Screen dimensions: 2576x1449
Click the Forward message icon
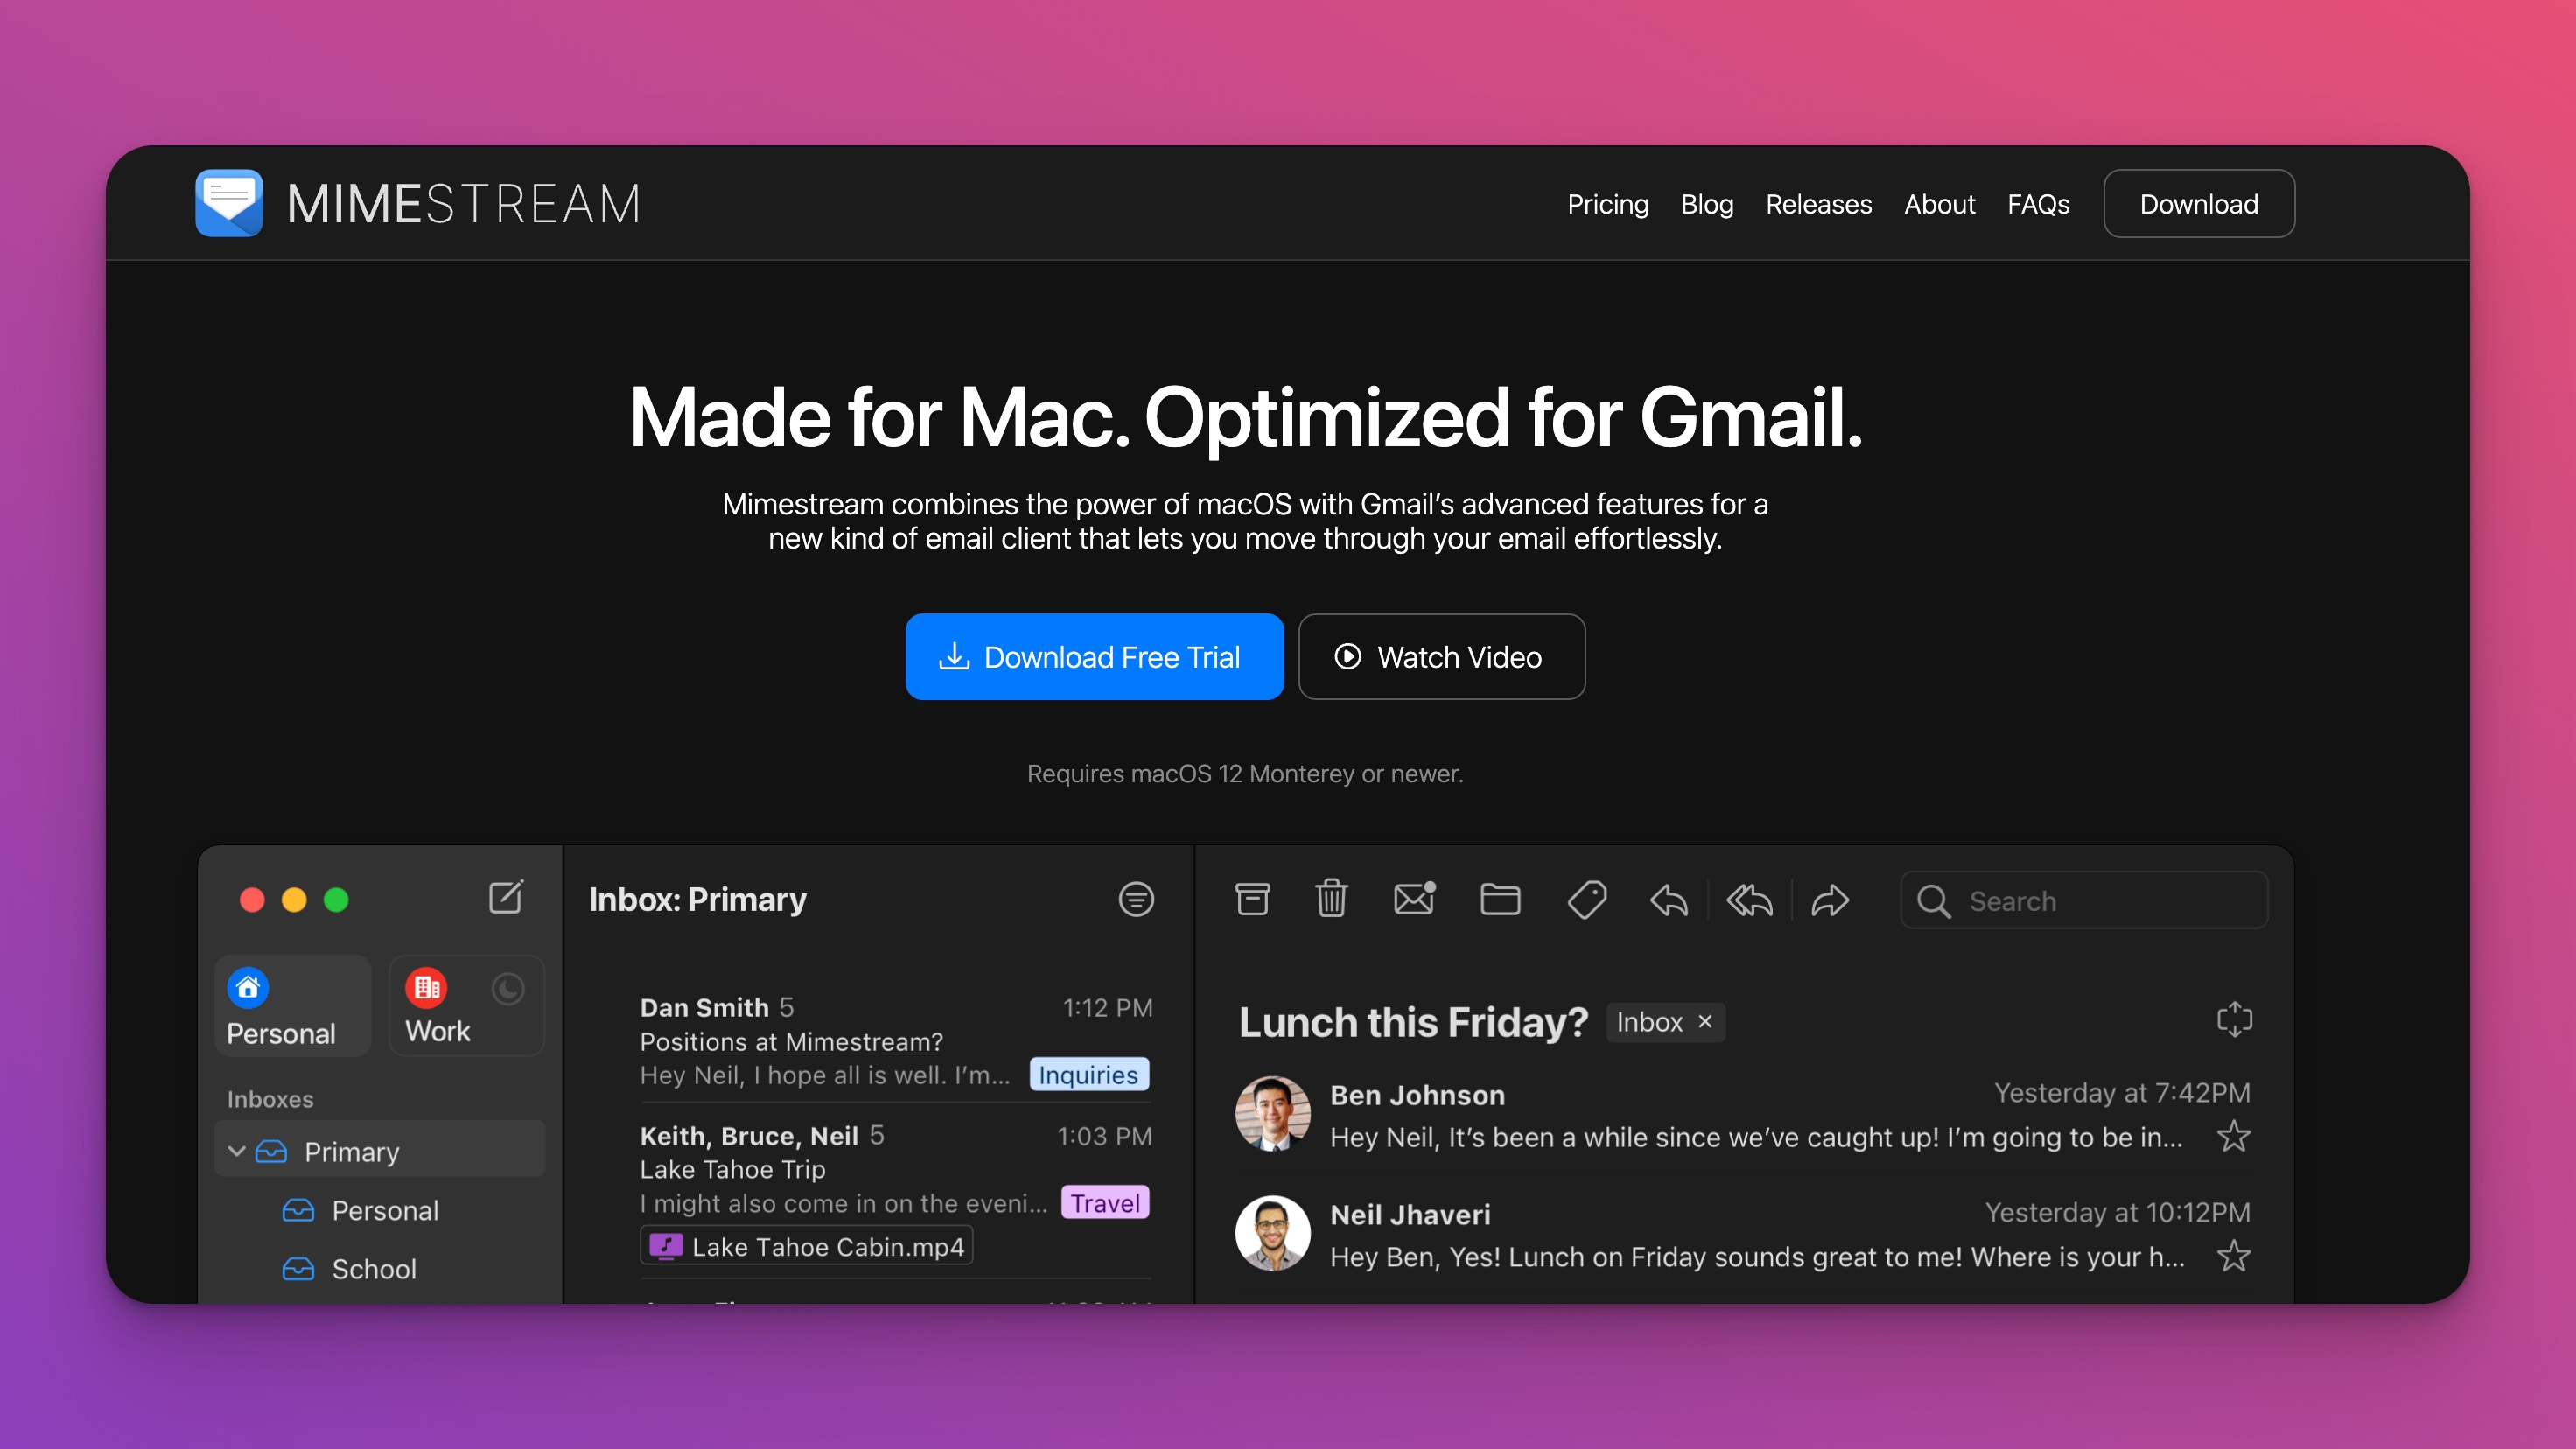click(1831, 899)
